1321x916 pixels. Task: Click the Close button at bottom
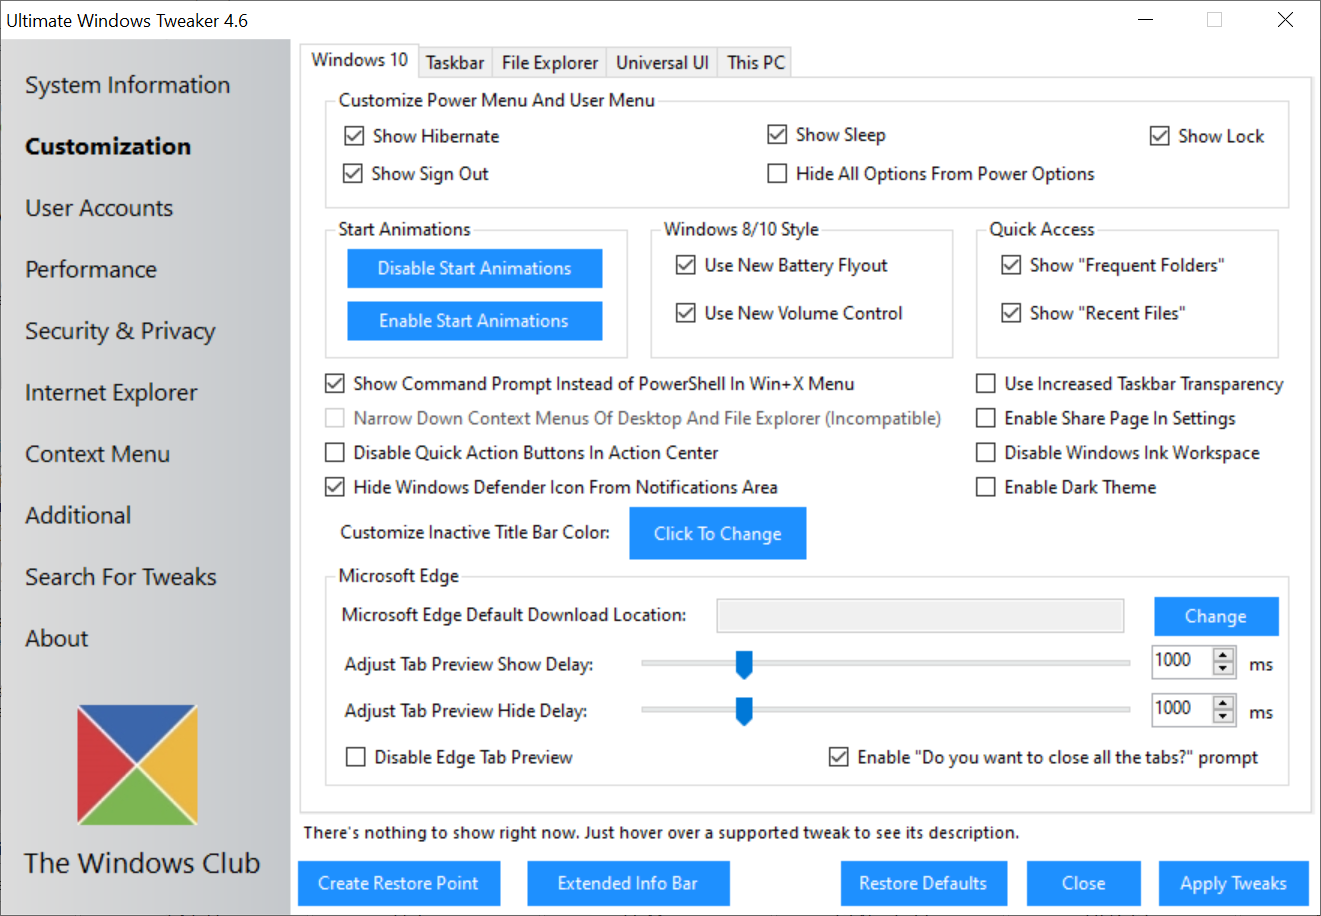coord(1084,883)
